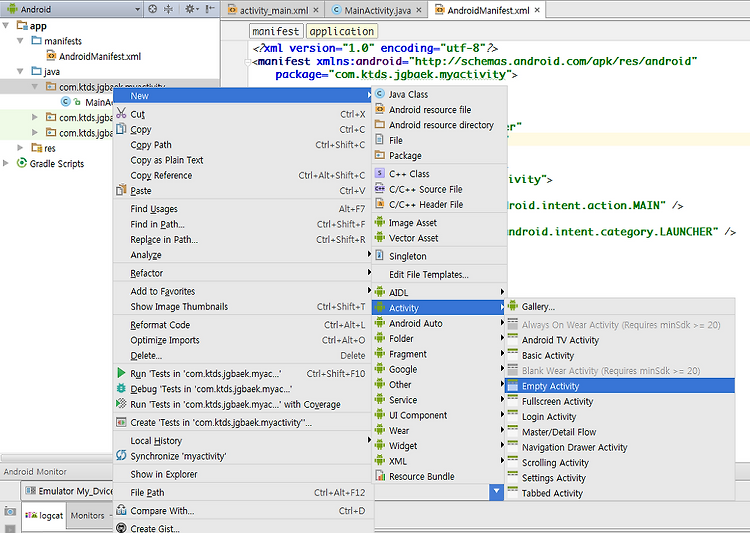Image resolution: width=750 pixels, height=533 pixels.
Task: Select Navigation Drawer Activity
Action: click(620, 447)
